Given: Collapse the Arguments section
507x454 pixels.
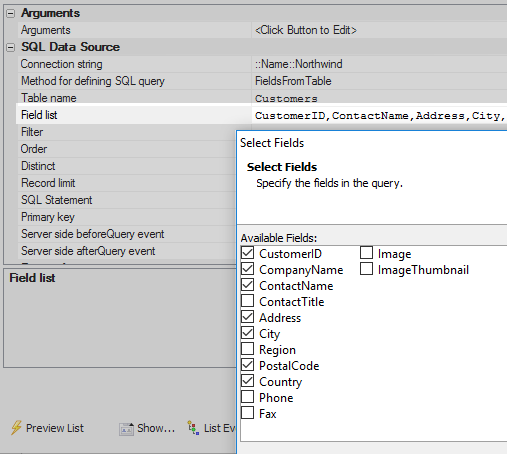Looking at the screenshot, I should point(11,13).
